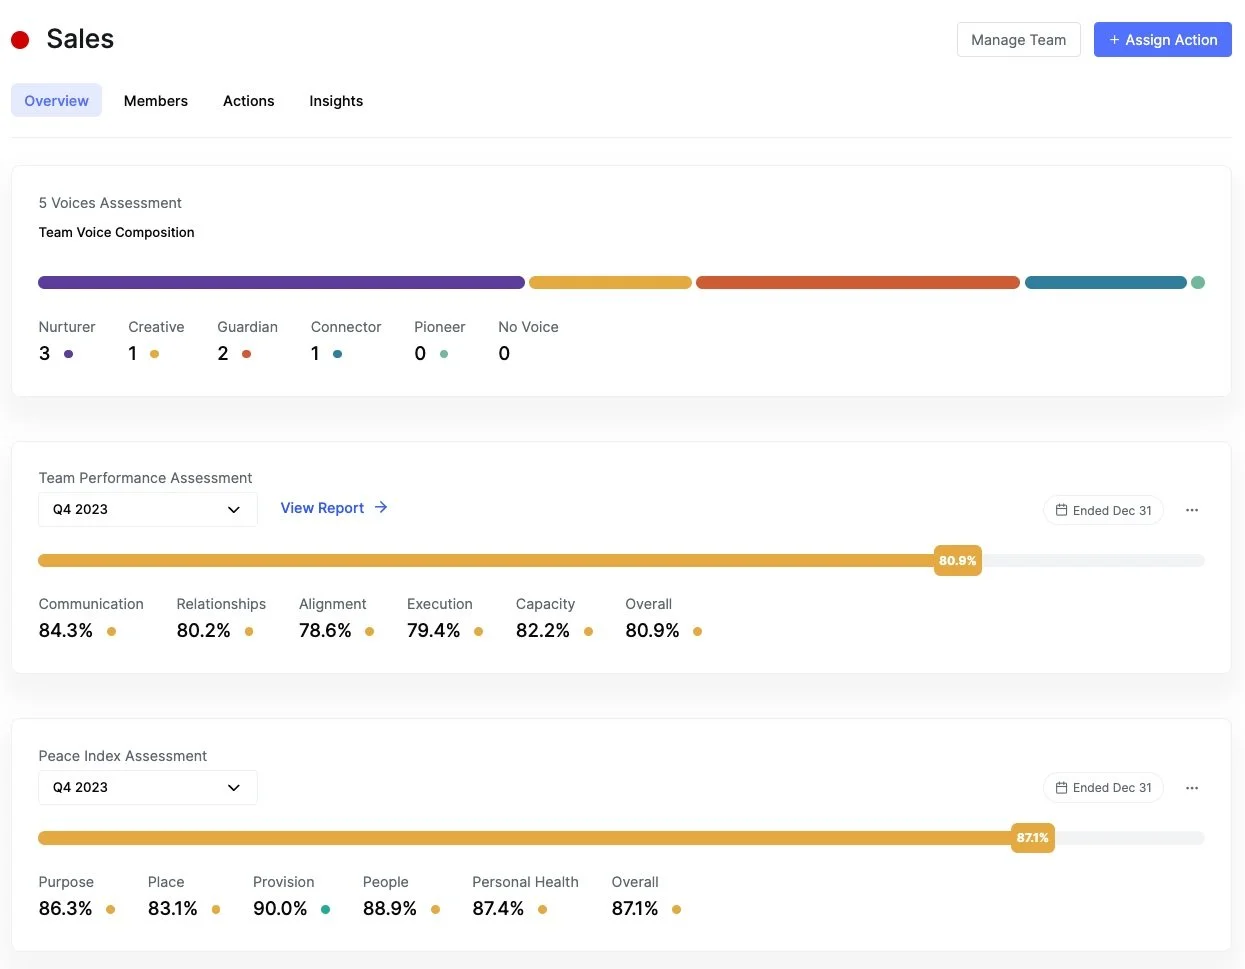Open the Team Performance three-dot menu
Viewport: 1245px width, 969px height.
pyautogui.click(x=1192, y=510)
